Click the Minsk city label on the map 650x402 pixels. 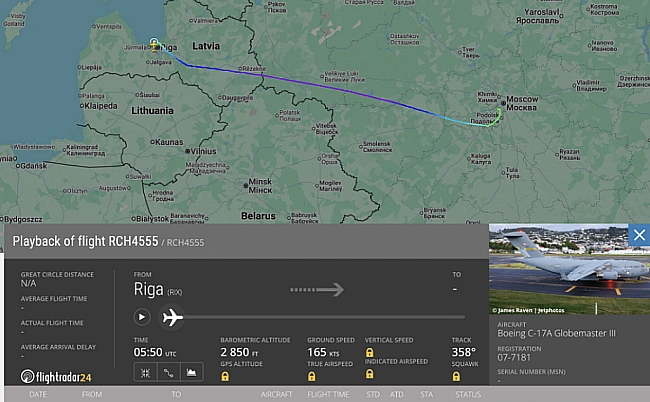click(x=260, y=186)
